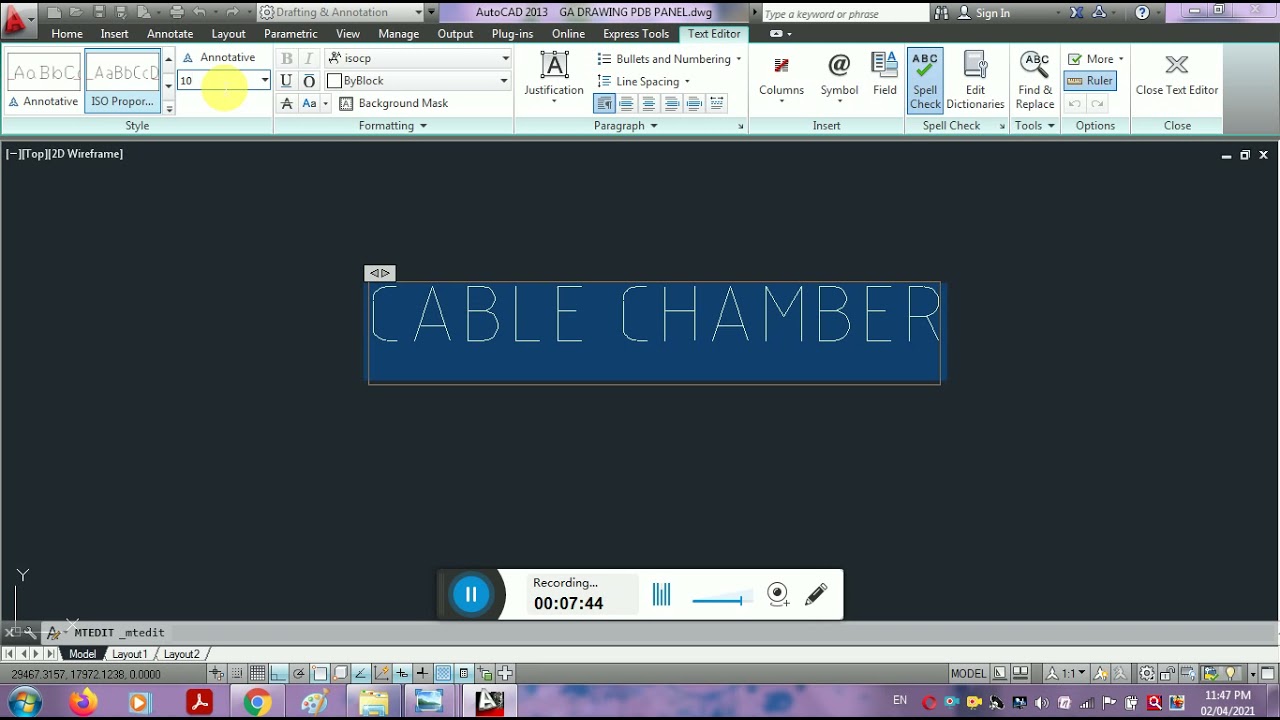Toggle the Ruler option

(1090, 81)
